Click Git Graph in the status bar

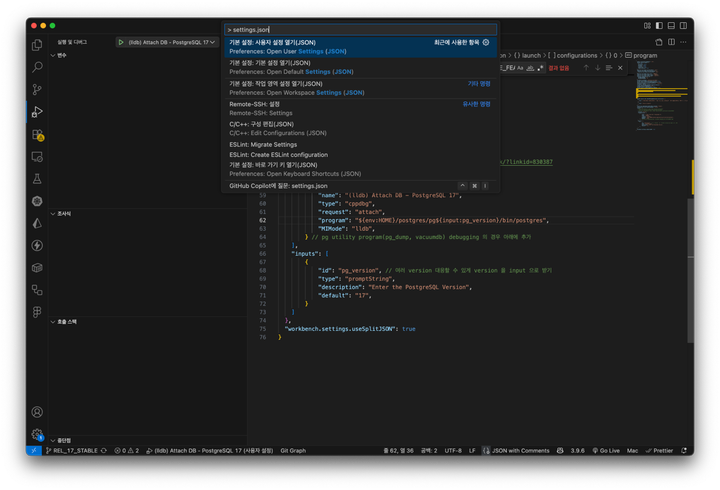(x=293, y=451)
